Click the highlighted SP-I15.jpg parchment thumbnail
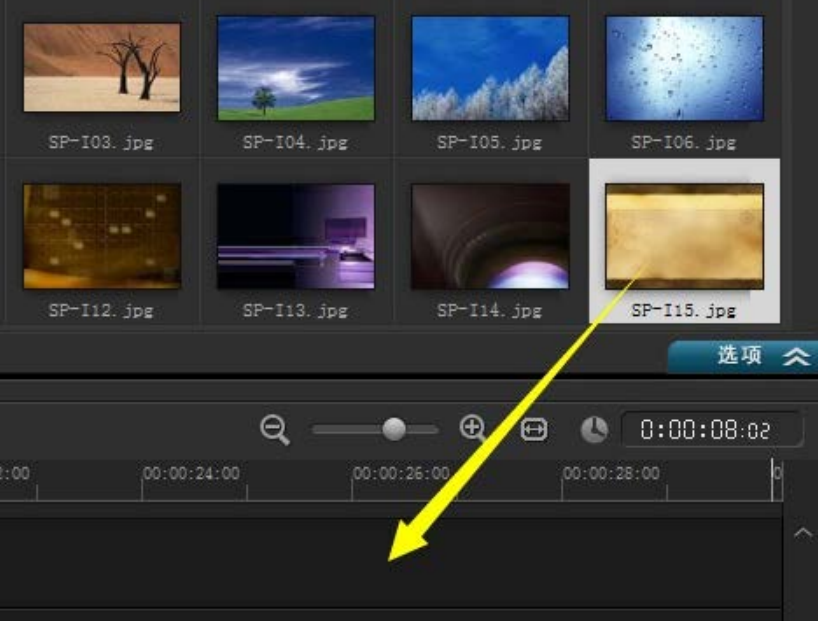The width and height of the screenshot is (818, 621). [684, 236]
